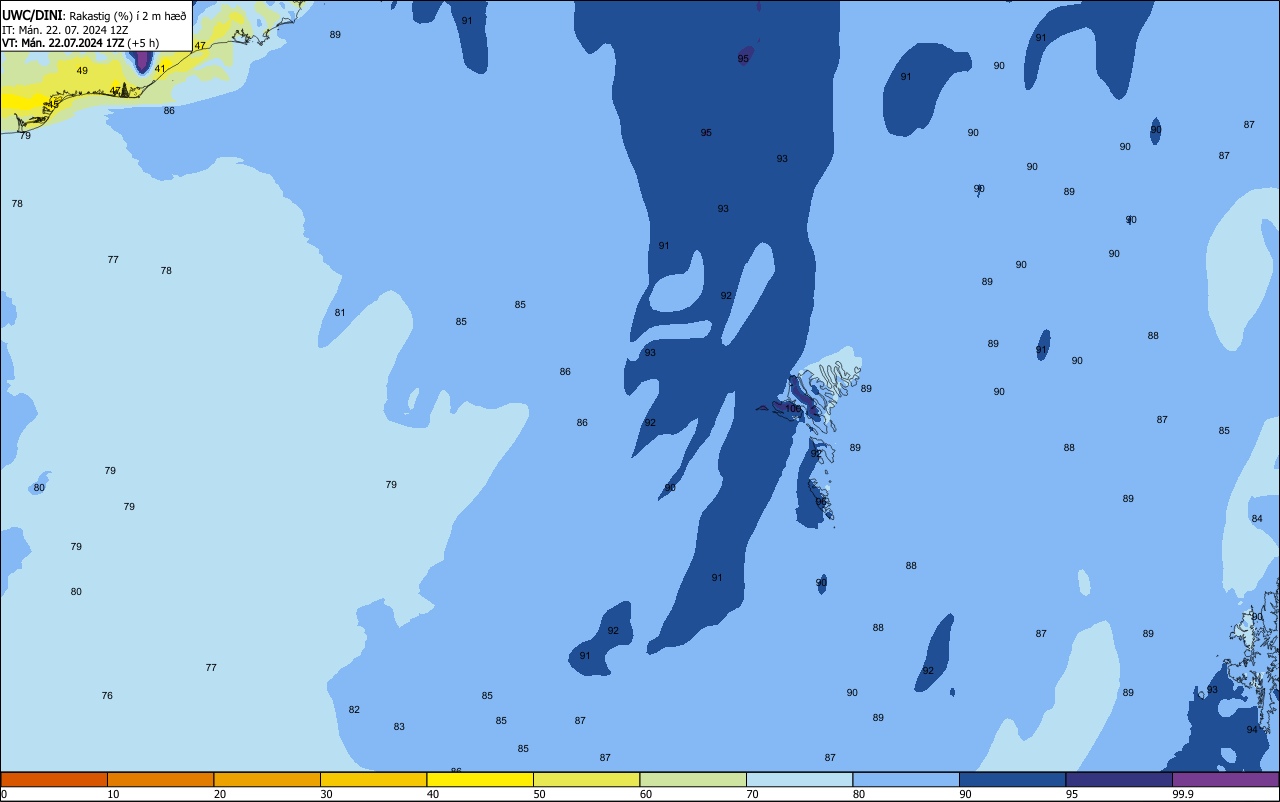The width and height of the screenshot is (1280, 802).
Task: Click the '99.9' legend tick label
Action: coord(1183,794)
